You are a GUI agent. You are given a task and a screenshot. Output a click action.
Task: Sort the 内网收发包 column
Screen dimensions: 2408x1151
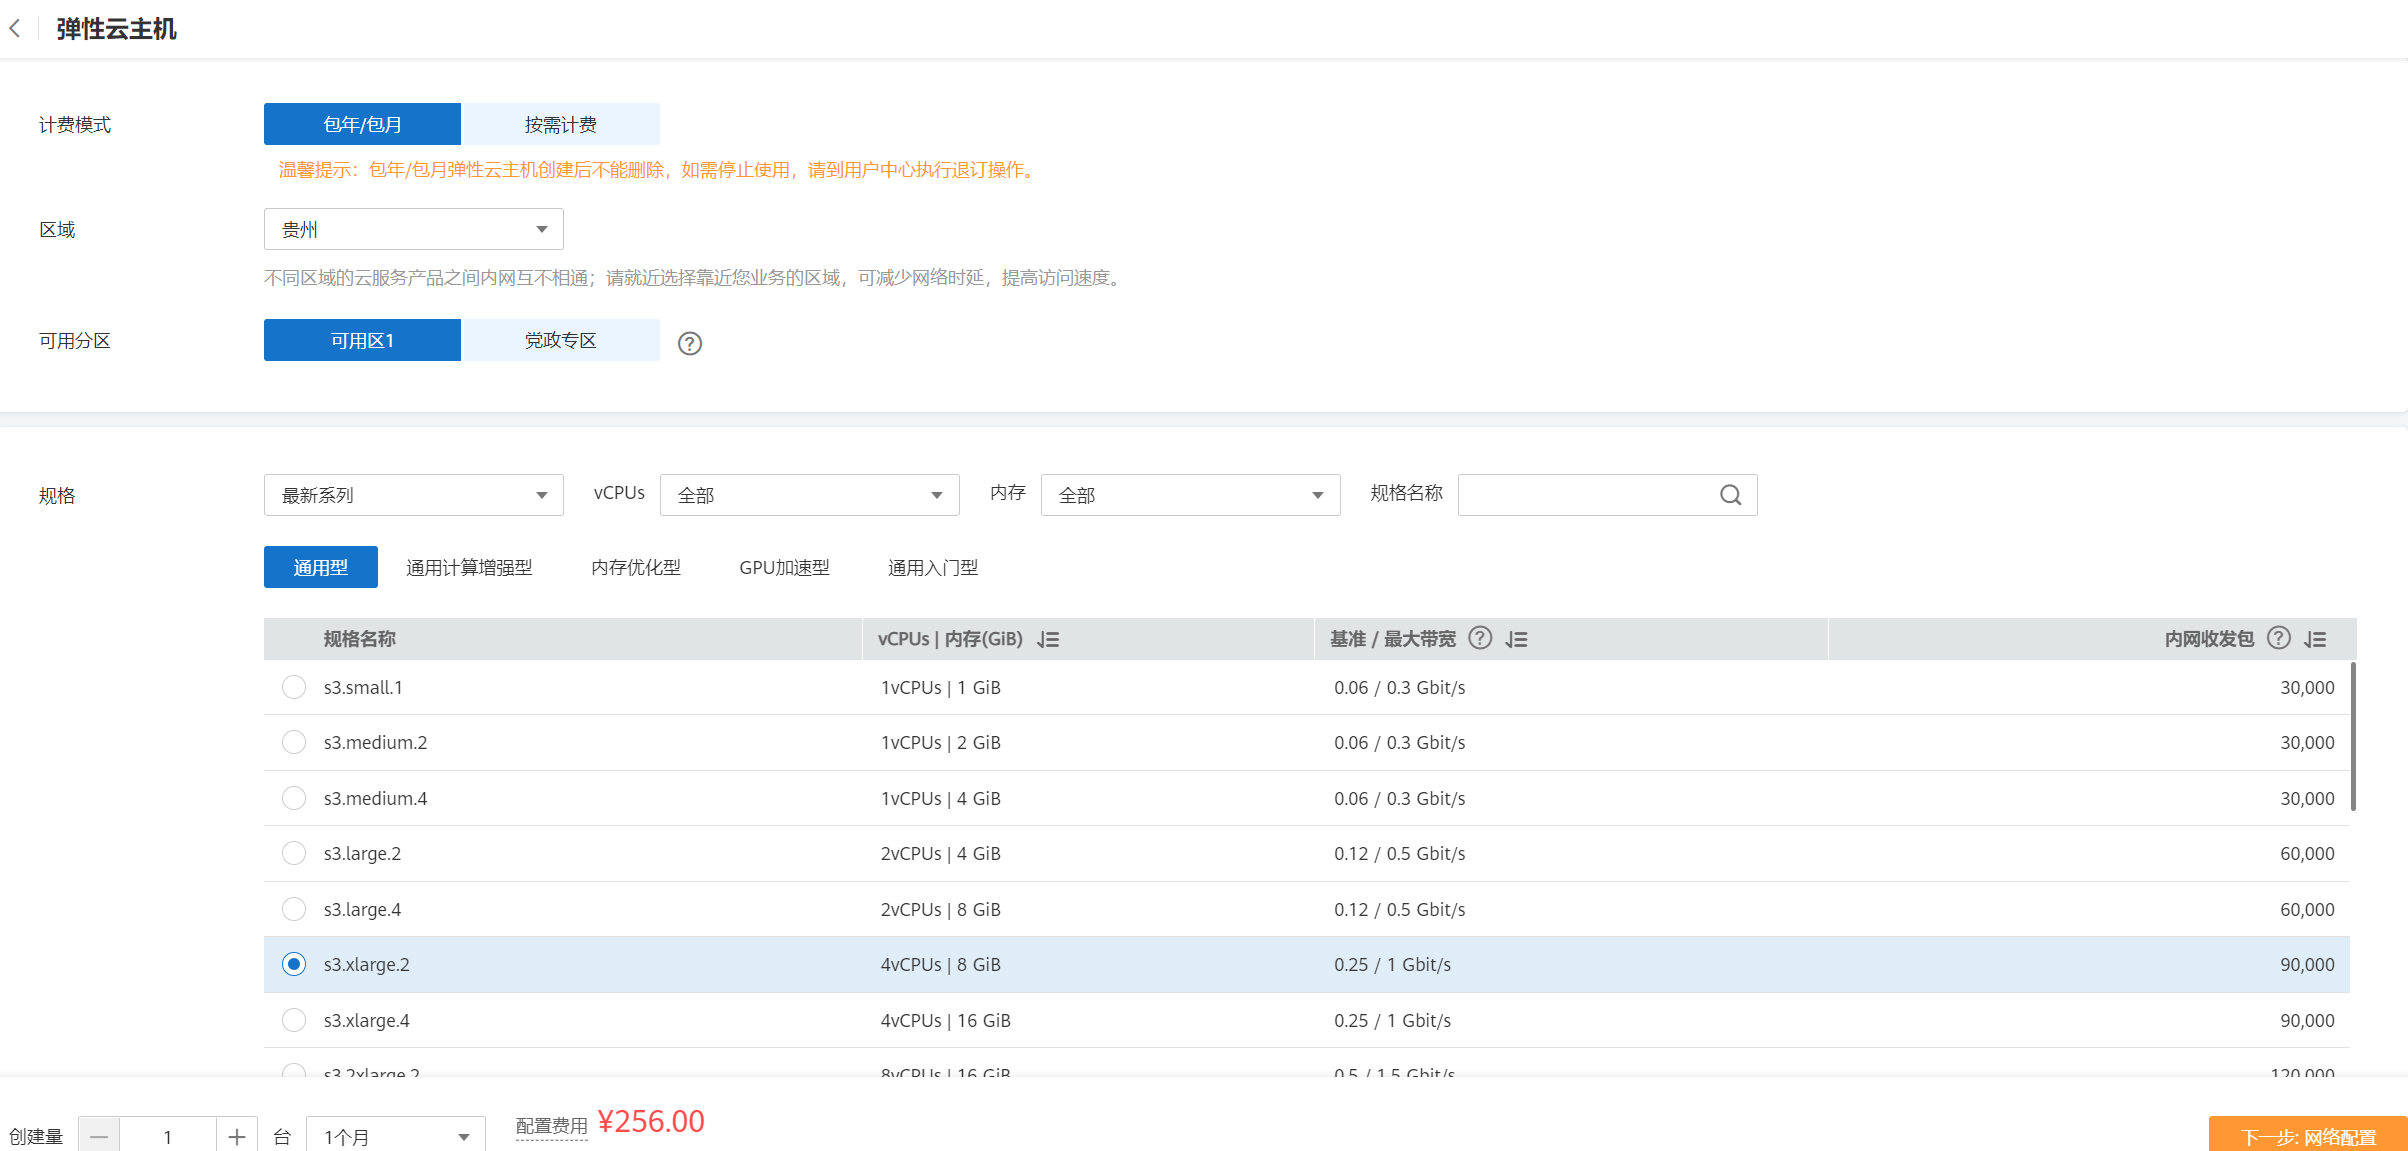pos(2315,639)
